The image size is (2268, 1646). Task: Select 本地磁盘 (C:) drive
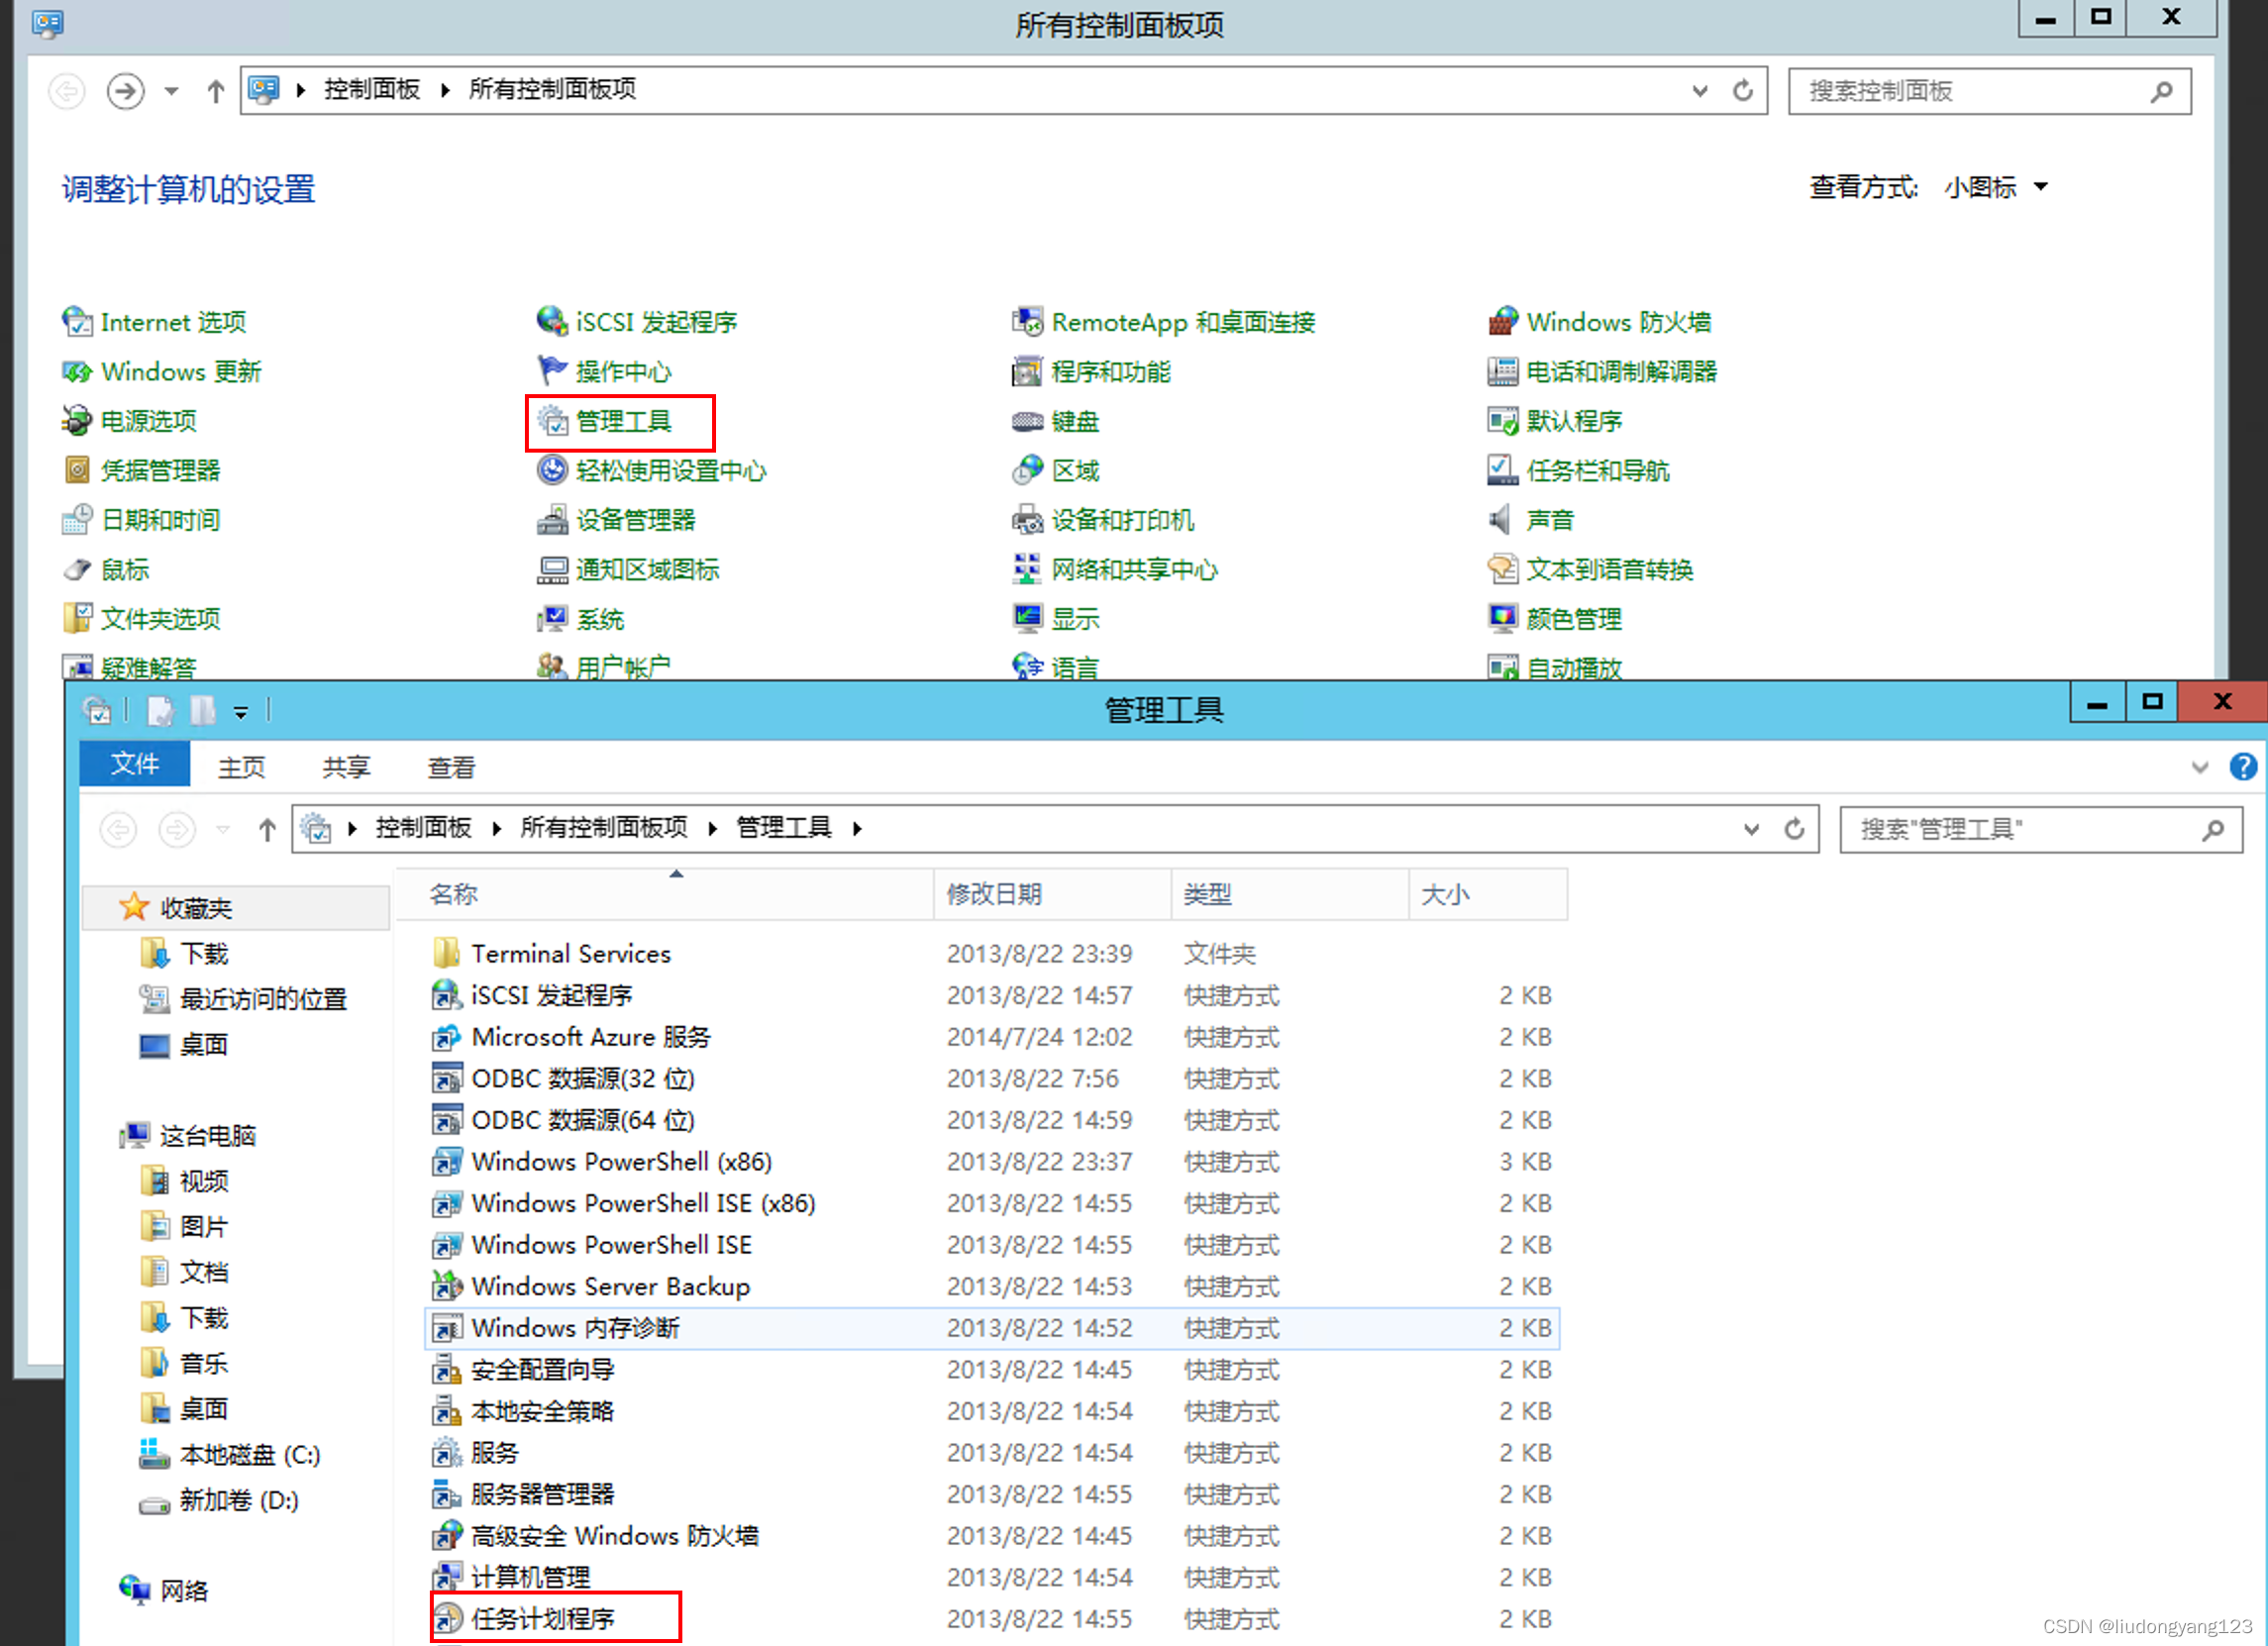pyautogui.click(x=230, y=1455)
